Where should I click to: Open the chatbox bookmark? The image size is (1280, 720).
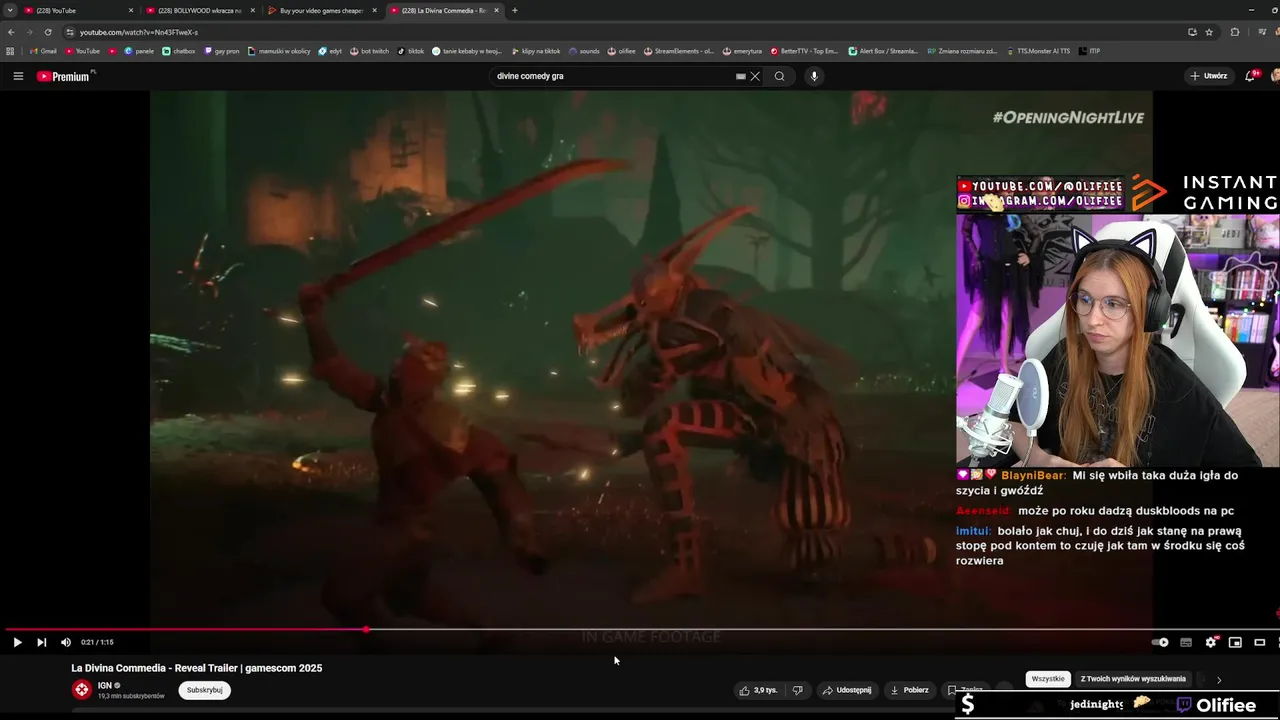coord(179,51)
